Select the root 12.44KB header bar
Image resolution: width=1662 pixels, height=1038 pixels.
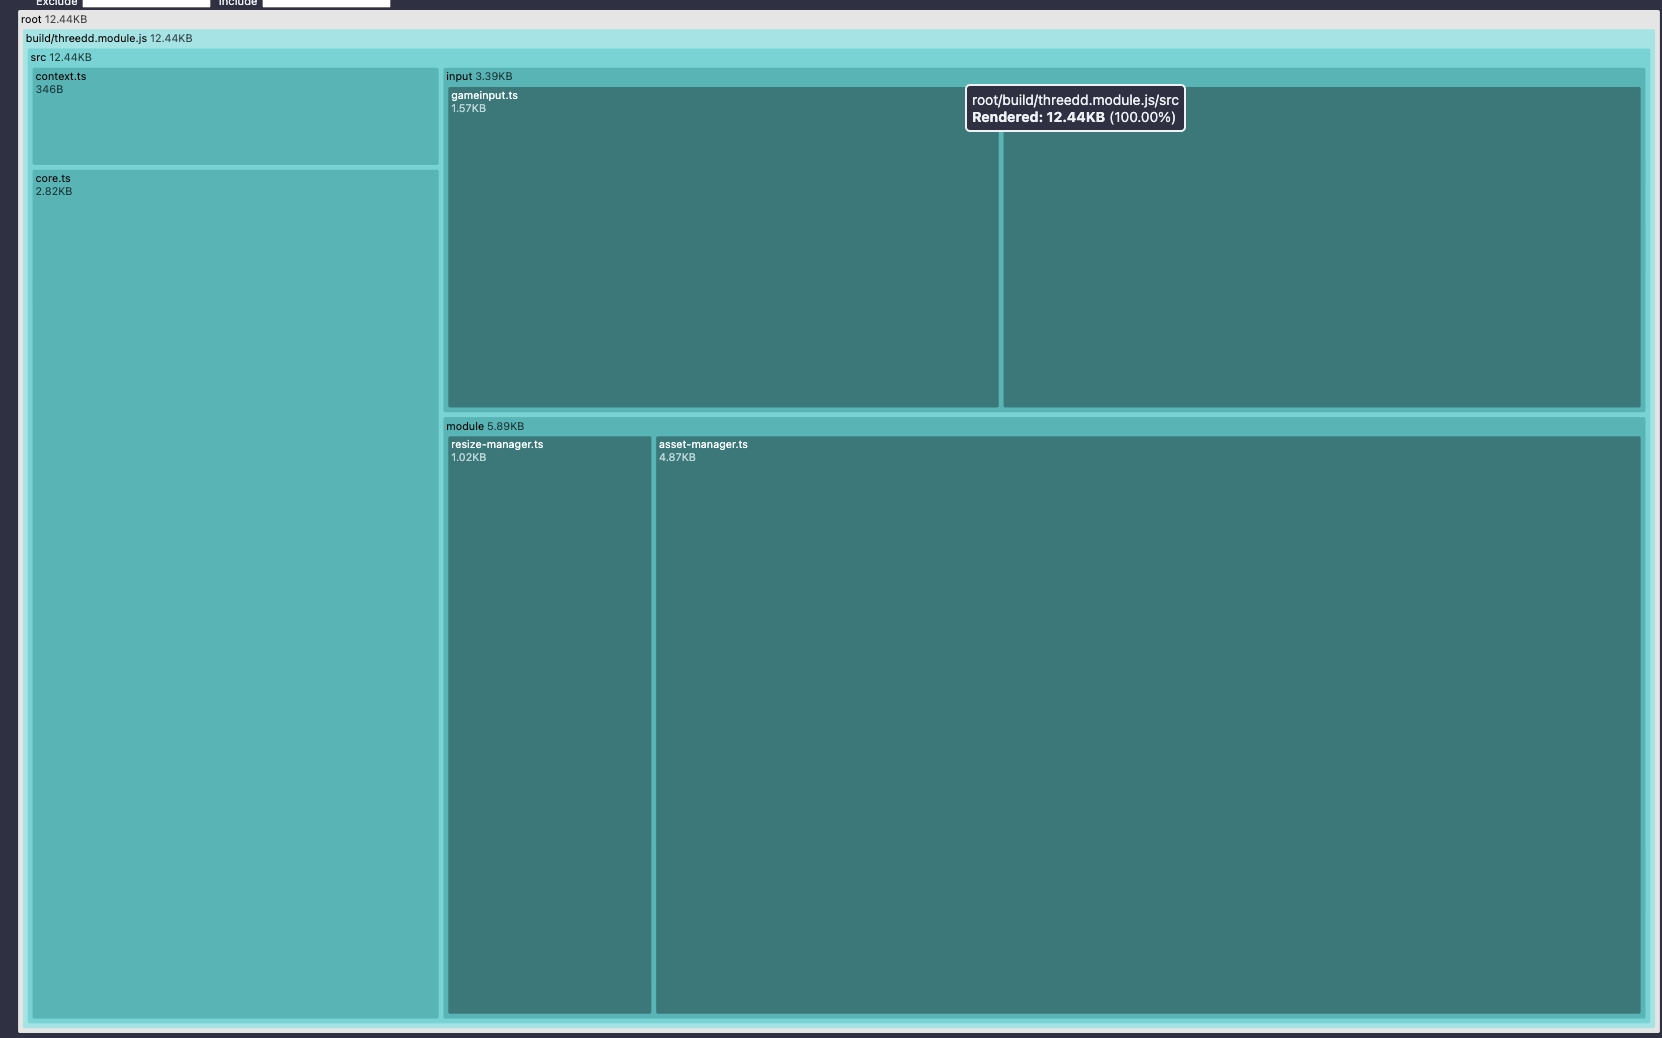[838, 19]
